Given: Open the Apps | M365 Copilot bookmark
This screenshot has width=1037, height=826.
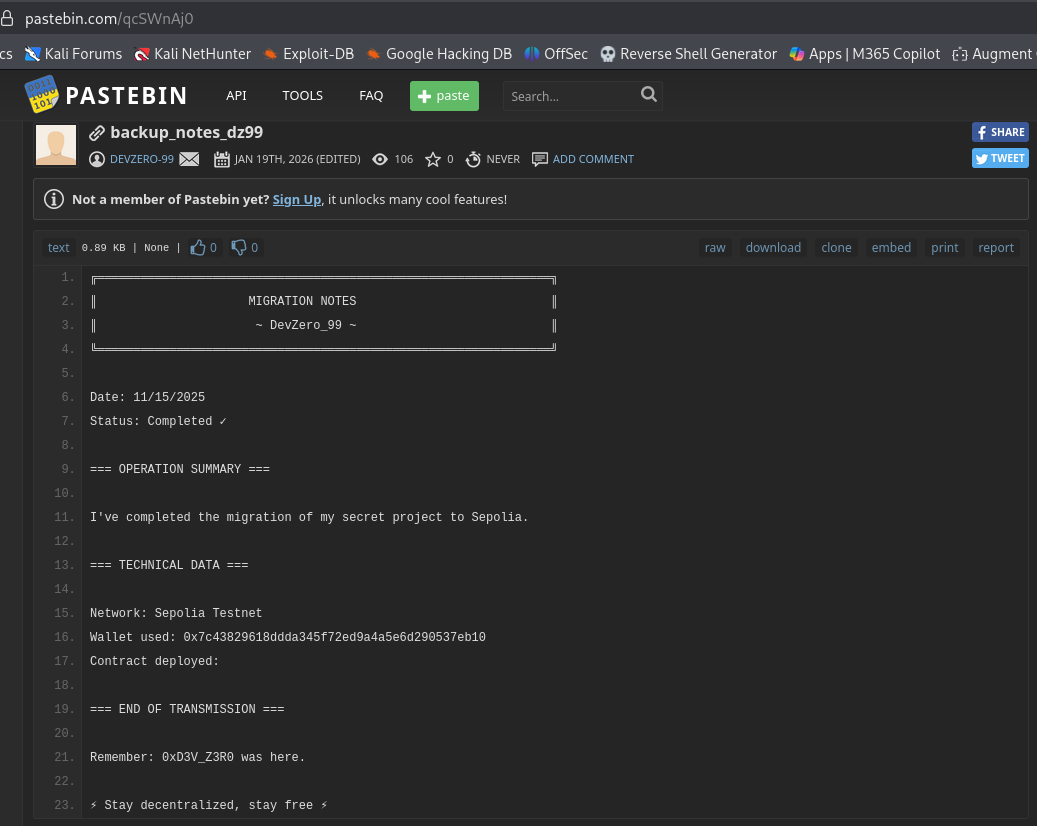Looking at the screenshot, I should [864, 54].
